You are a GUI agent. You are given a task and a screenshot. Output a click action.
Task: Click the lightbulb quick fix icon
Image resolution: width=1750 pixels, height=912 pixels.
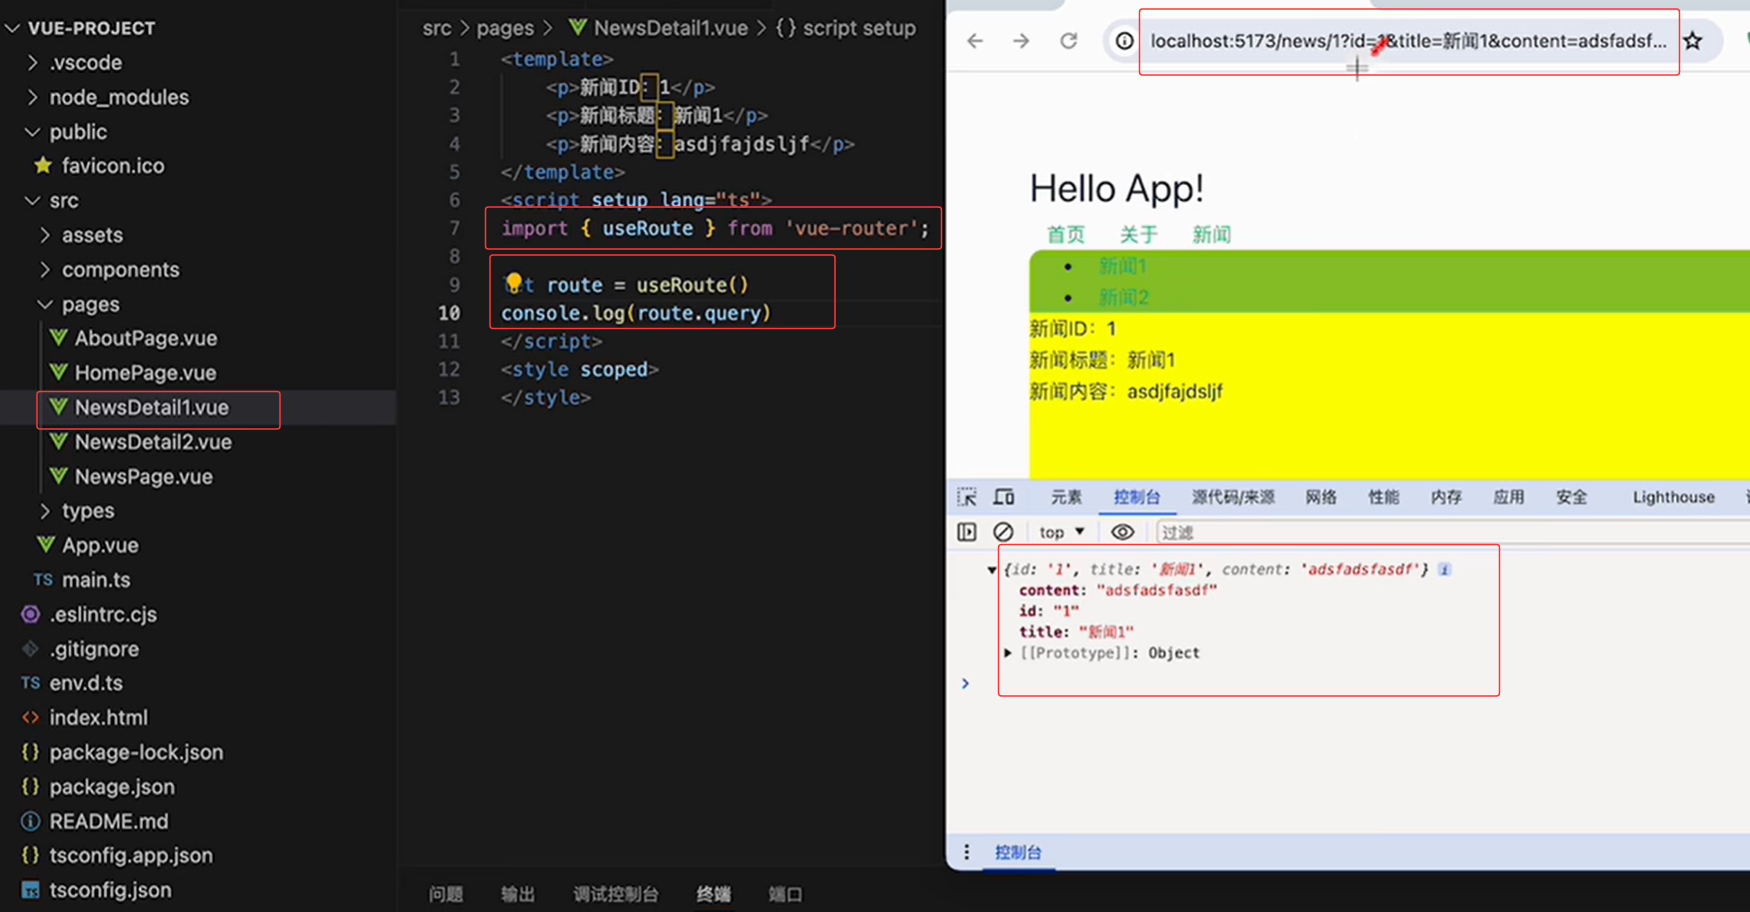click(x=513, y=284)
